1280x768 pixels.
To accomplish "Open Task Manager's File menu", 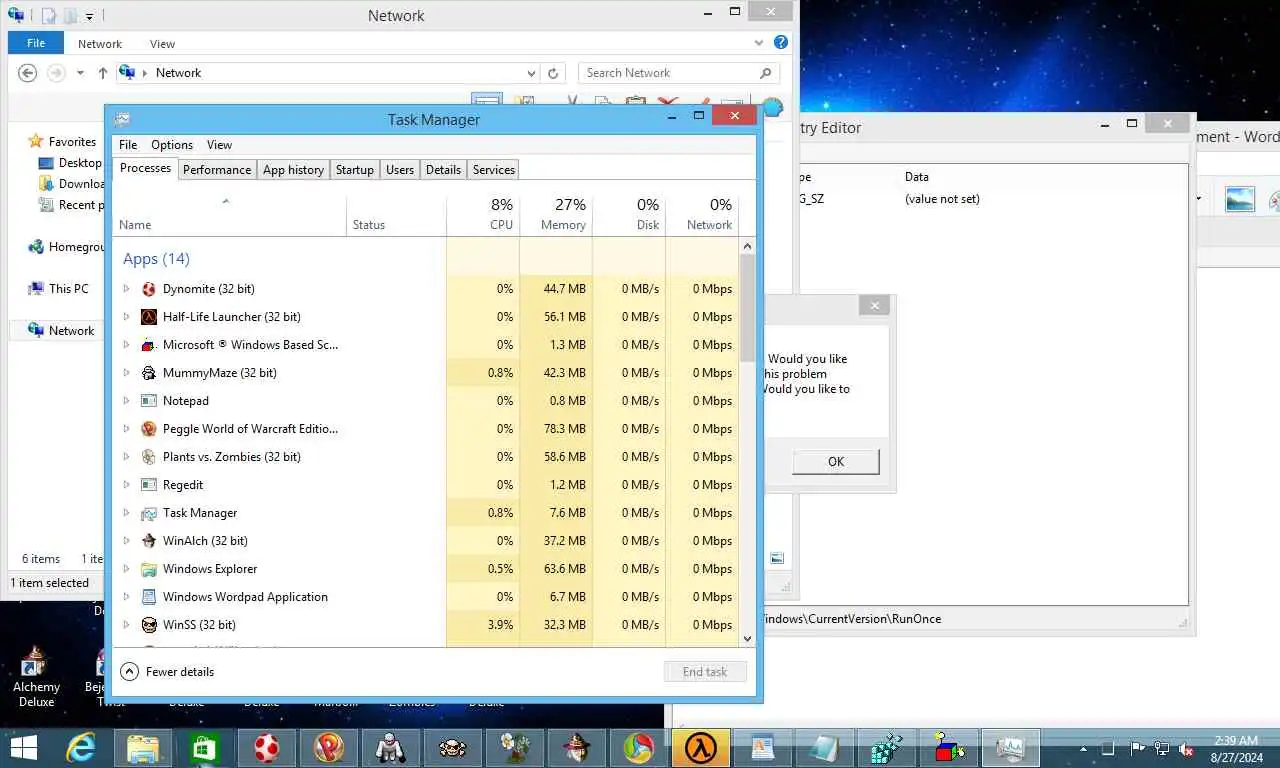I will [x=128, y=145].
